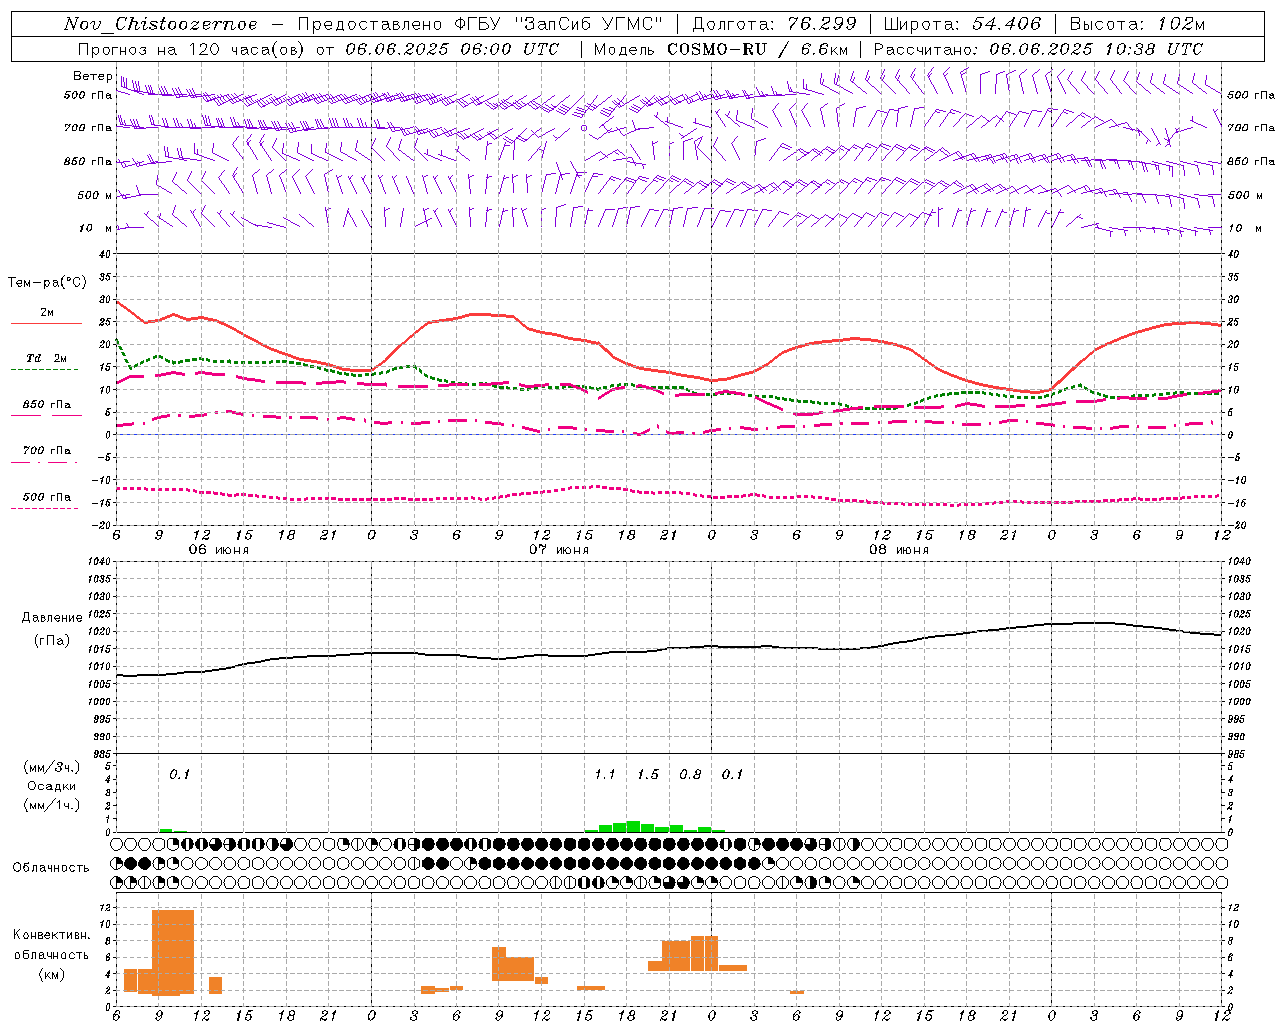
Task: Click the '06 июня' date label
Action: [x=219, y=550]
